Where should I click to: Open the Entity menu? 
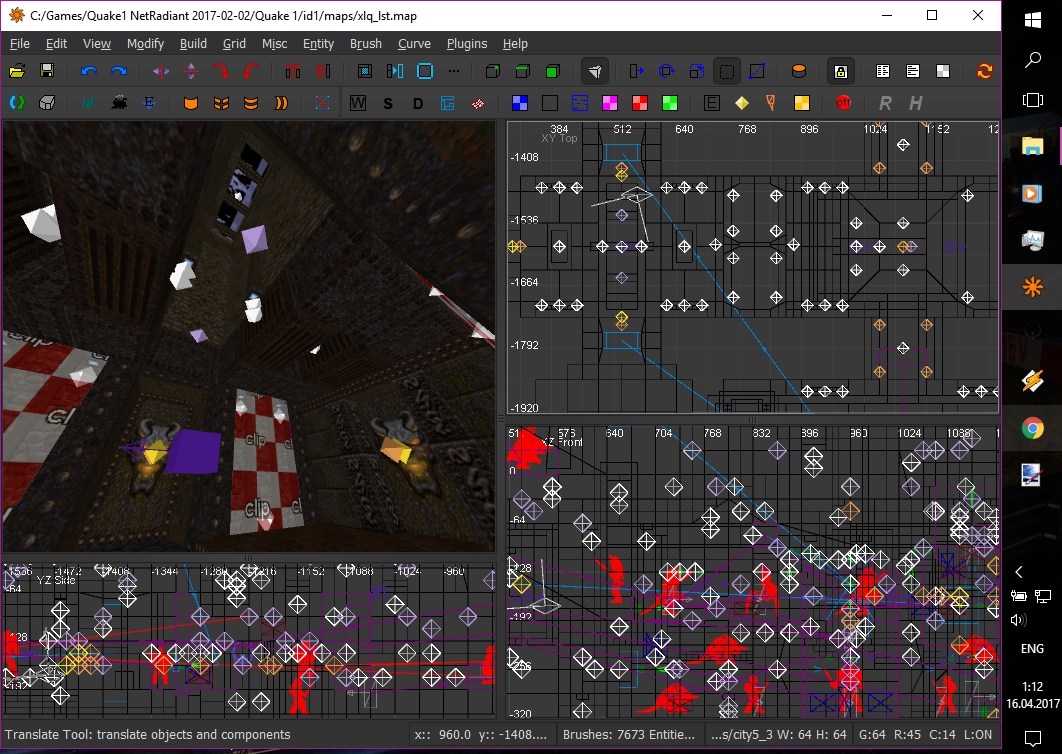coord(318,43)
